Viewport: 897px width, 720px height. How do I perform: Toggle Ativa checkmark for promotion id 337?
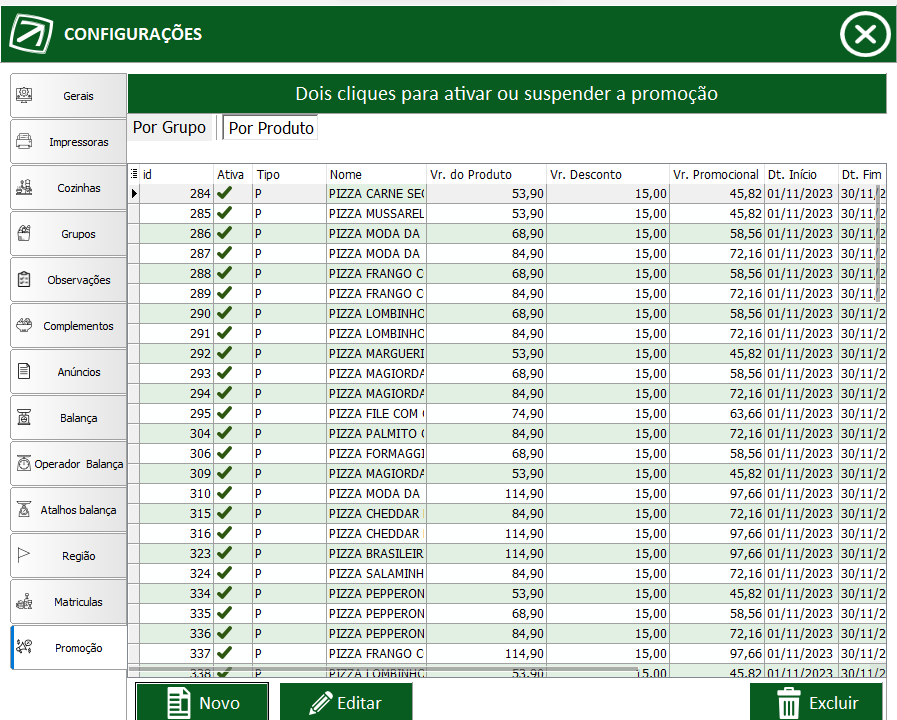224,653
